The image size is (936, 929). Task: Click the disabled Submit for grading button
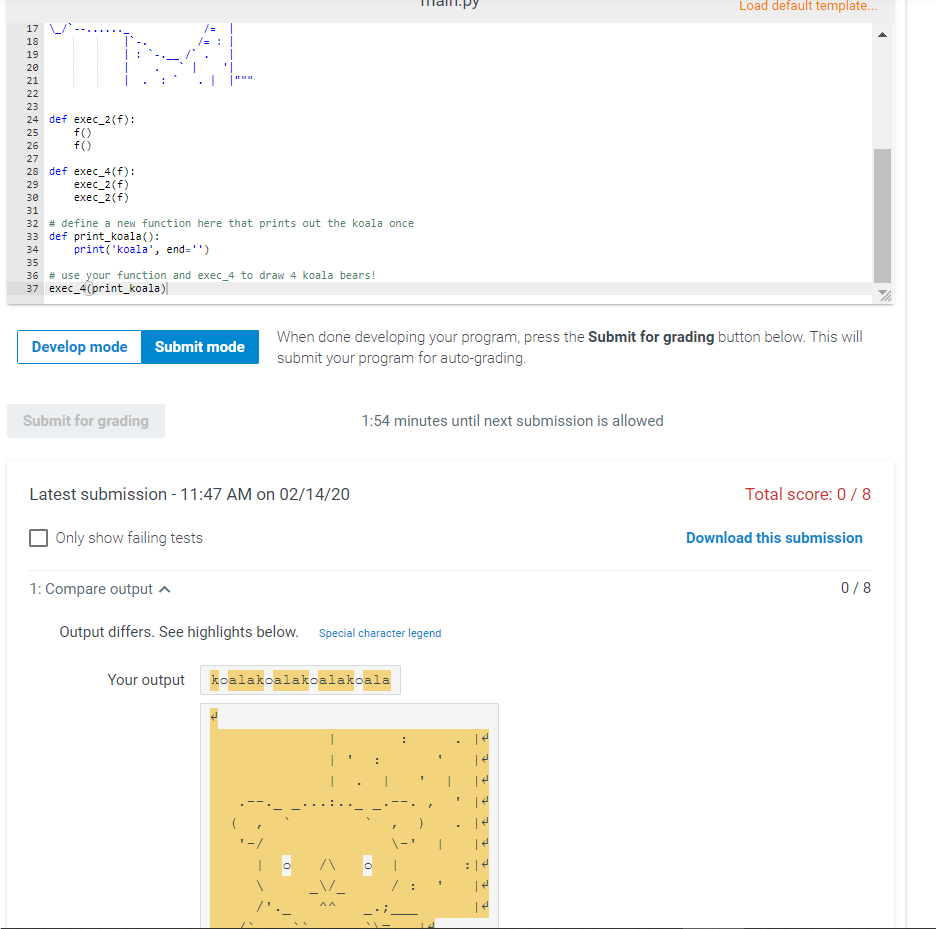86,421
